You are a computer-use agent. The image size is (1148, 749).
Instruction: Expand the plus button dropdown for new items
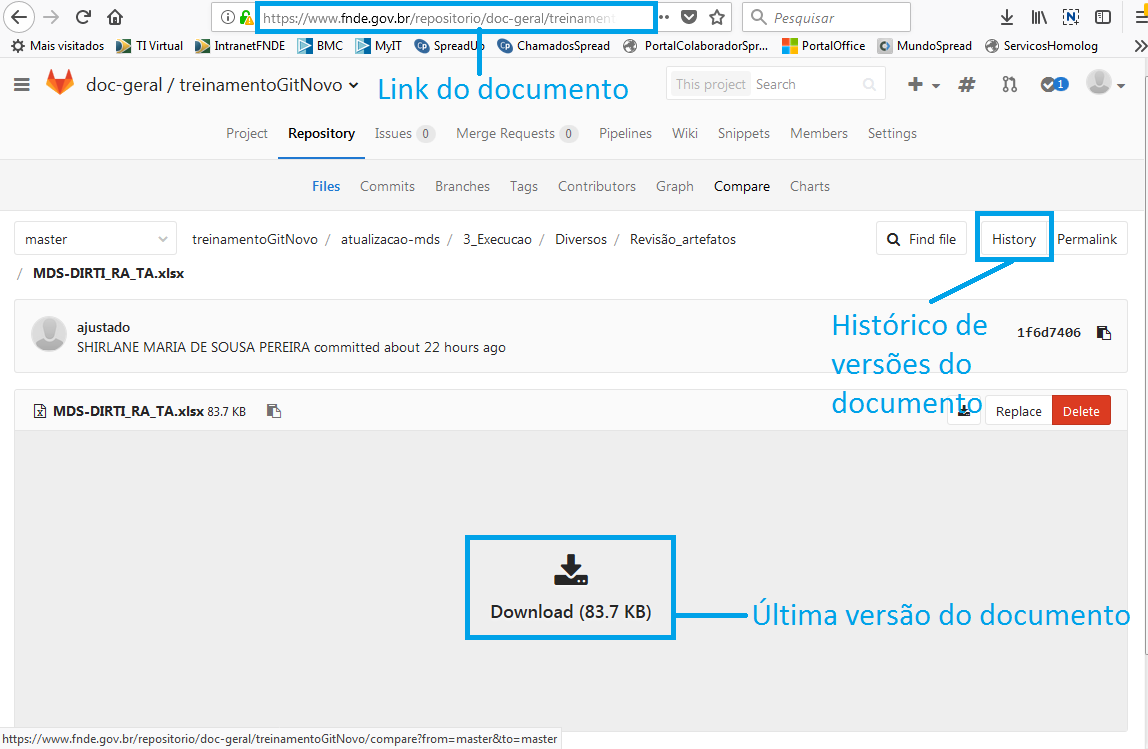coord(923,84)
